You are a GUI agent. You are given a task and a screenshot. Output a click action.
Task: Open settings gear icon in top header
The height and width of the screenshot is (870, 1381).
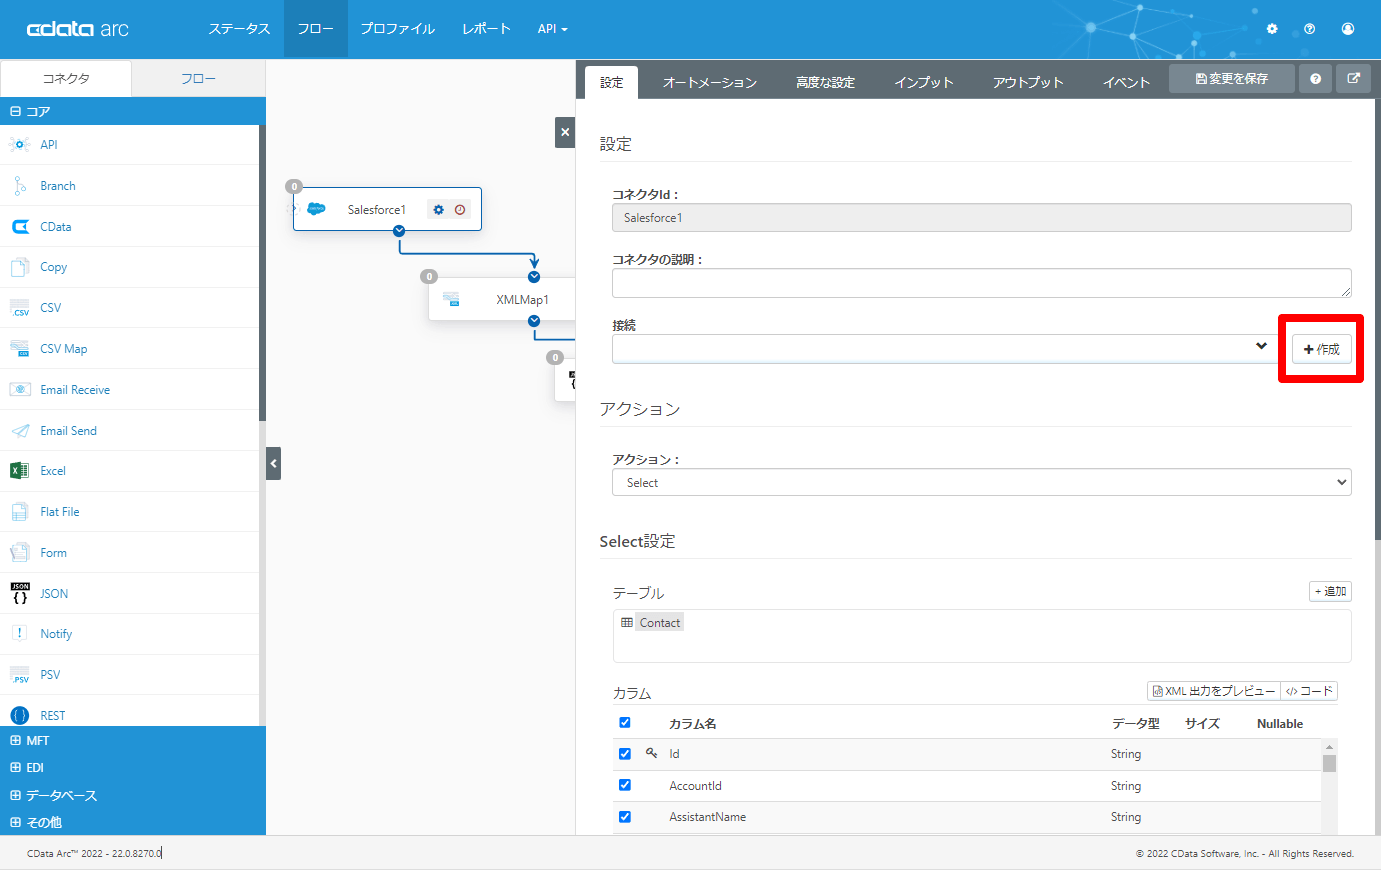1272,29
